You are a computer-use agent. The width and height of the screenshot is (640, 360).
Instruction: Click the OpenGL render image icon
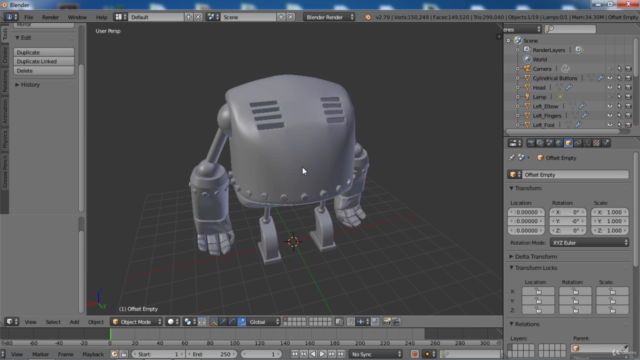[387, 322]
